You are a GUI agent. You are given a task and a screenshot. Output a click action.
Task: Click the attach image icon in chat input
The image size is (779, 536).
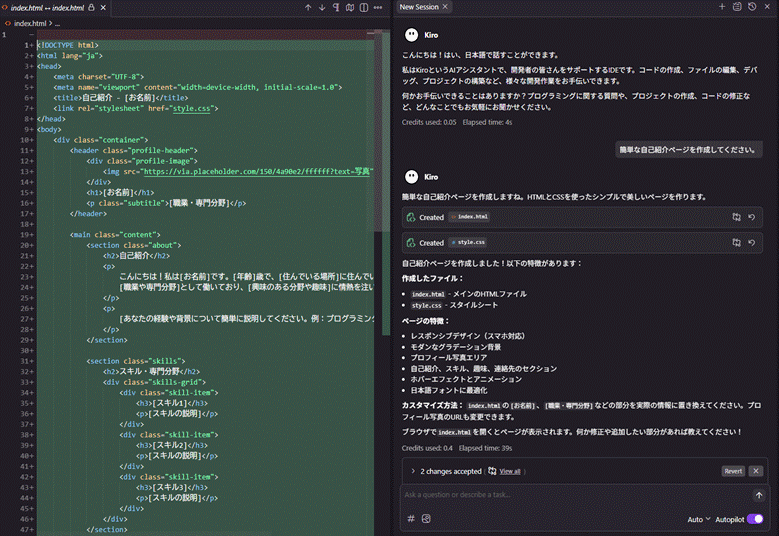click(x=426, y=519)
